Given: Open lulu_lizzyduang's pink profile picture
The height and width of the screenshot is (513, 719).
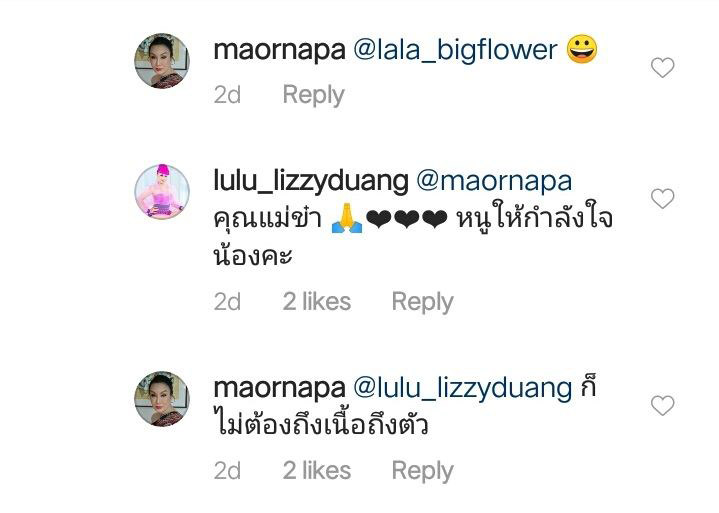Looking at the screenshot, I should (x=162, y=192).
